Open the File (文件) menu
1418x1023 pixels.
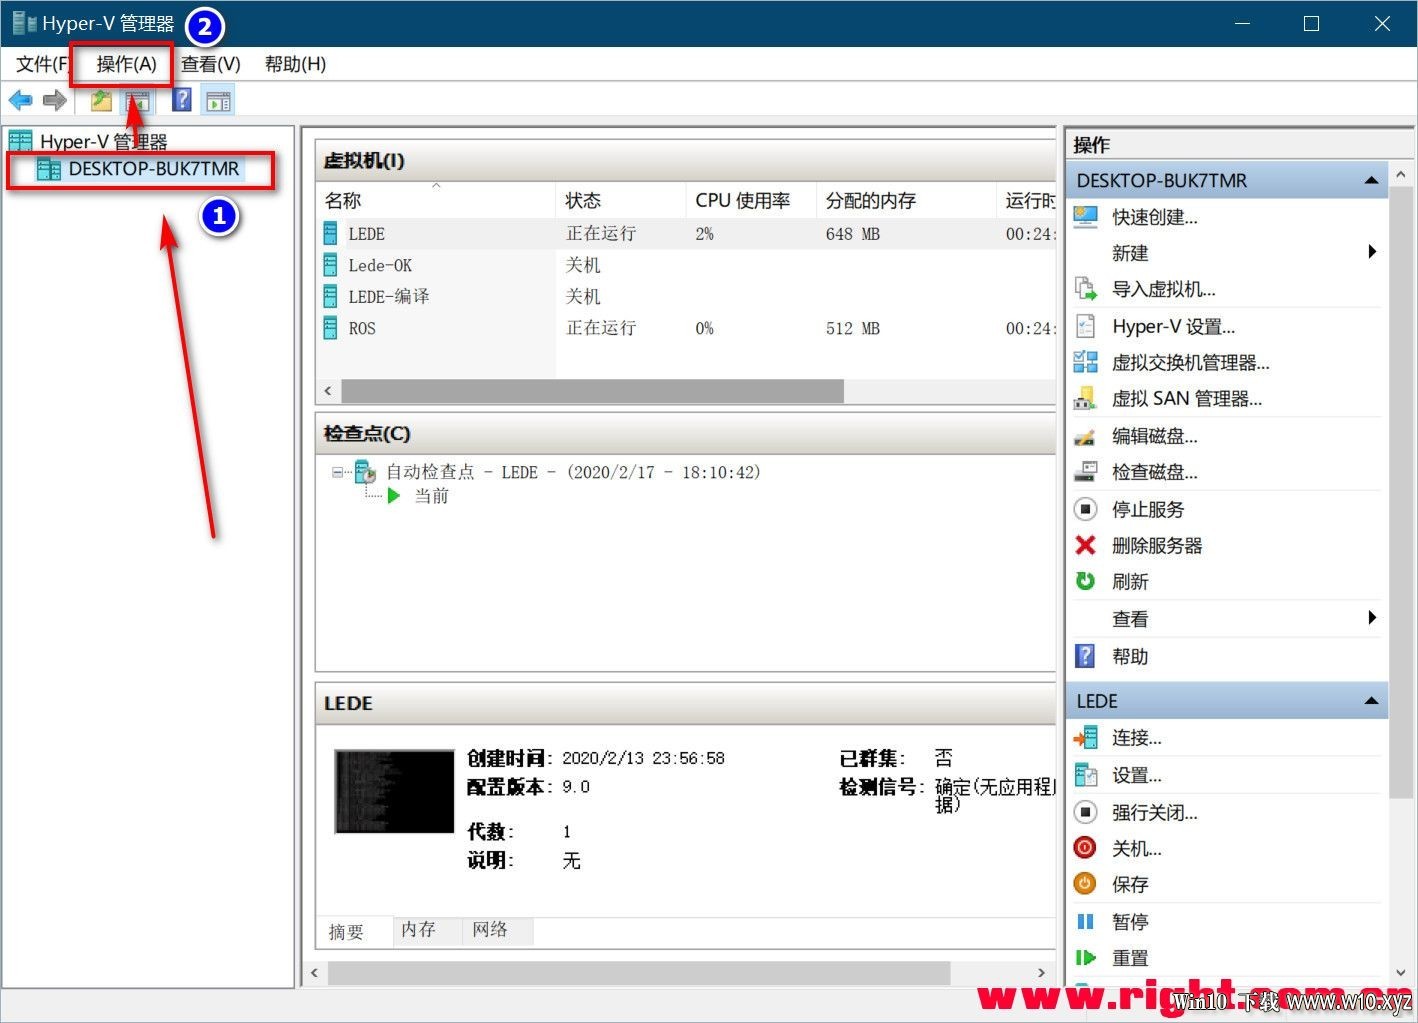coord(42,64)
